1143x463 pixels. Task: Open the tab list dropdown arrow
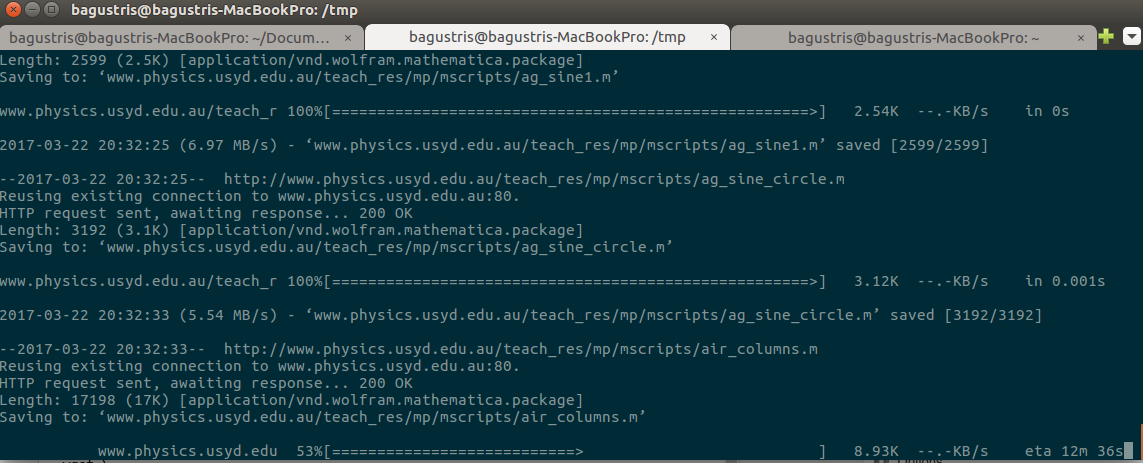coord(1131,36)
